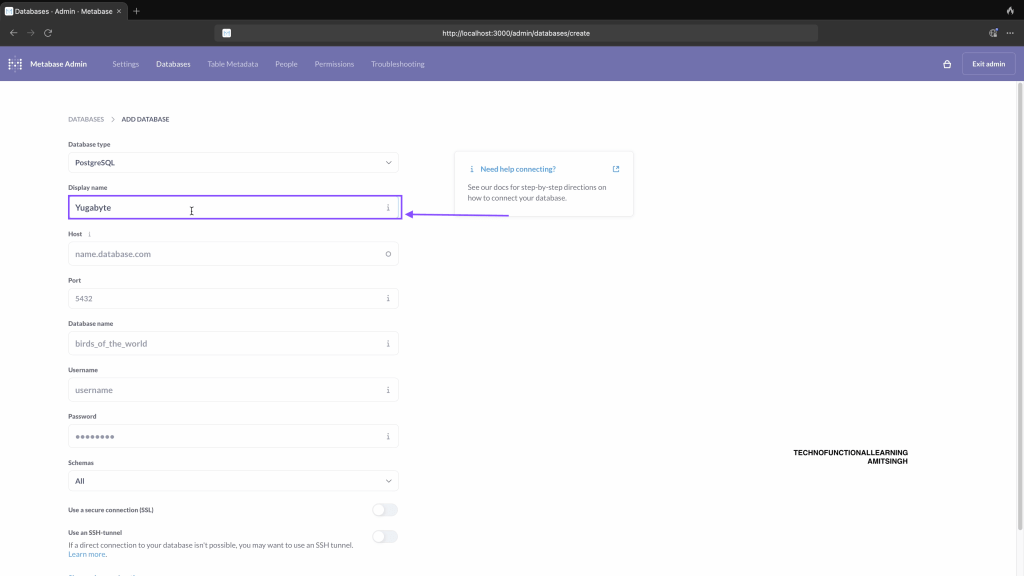Image resolution: width=1024 pixels, height=576 pixels.
Task: Turn on the SSH-tunnel toggle
Action: (384, 537)
